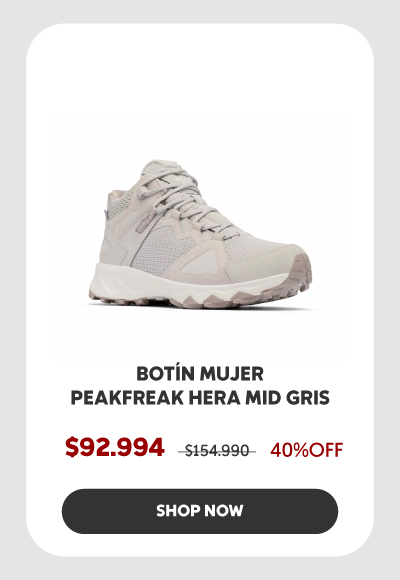Image resolution: width=400 pixels, height=580 pixels.
Task: Click the word PEAKFREAK in the product name
Action: click(x=127, y=398)
